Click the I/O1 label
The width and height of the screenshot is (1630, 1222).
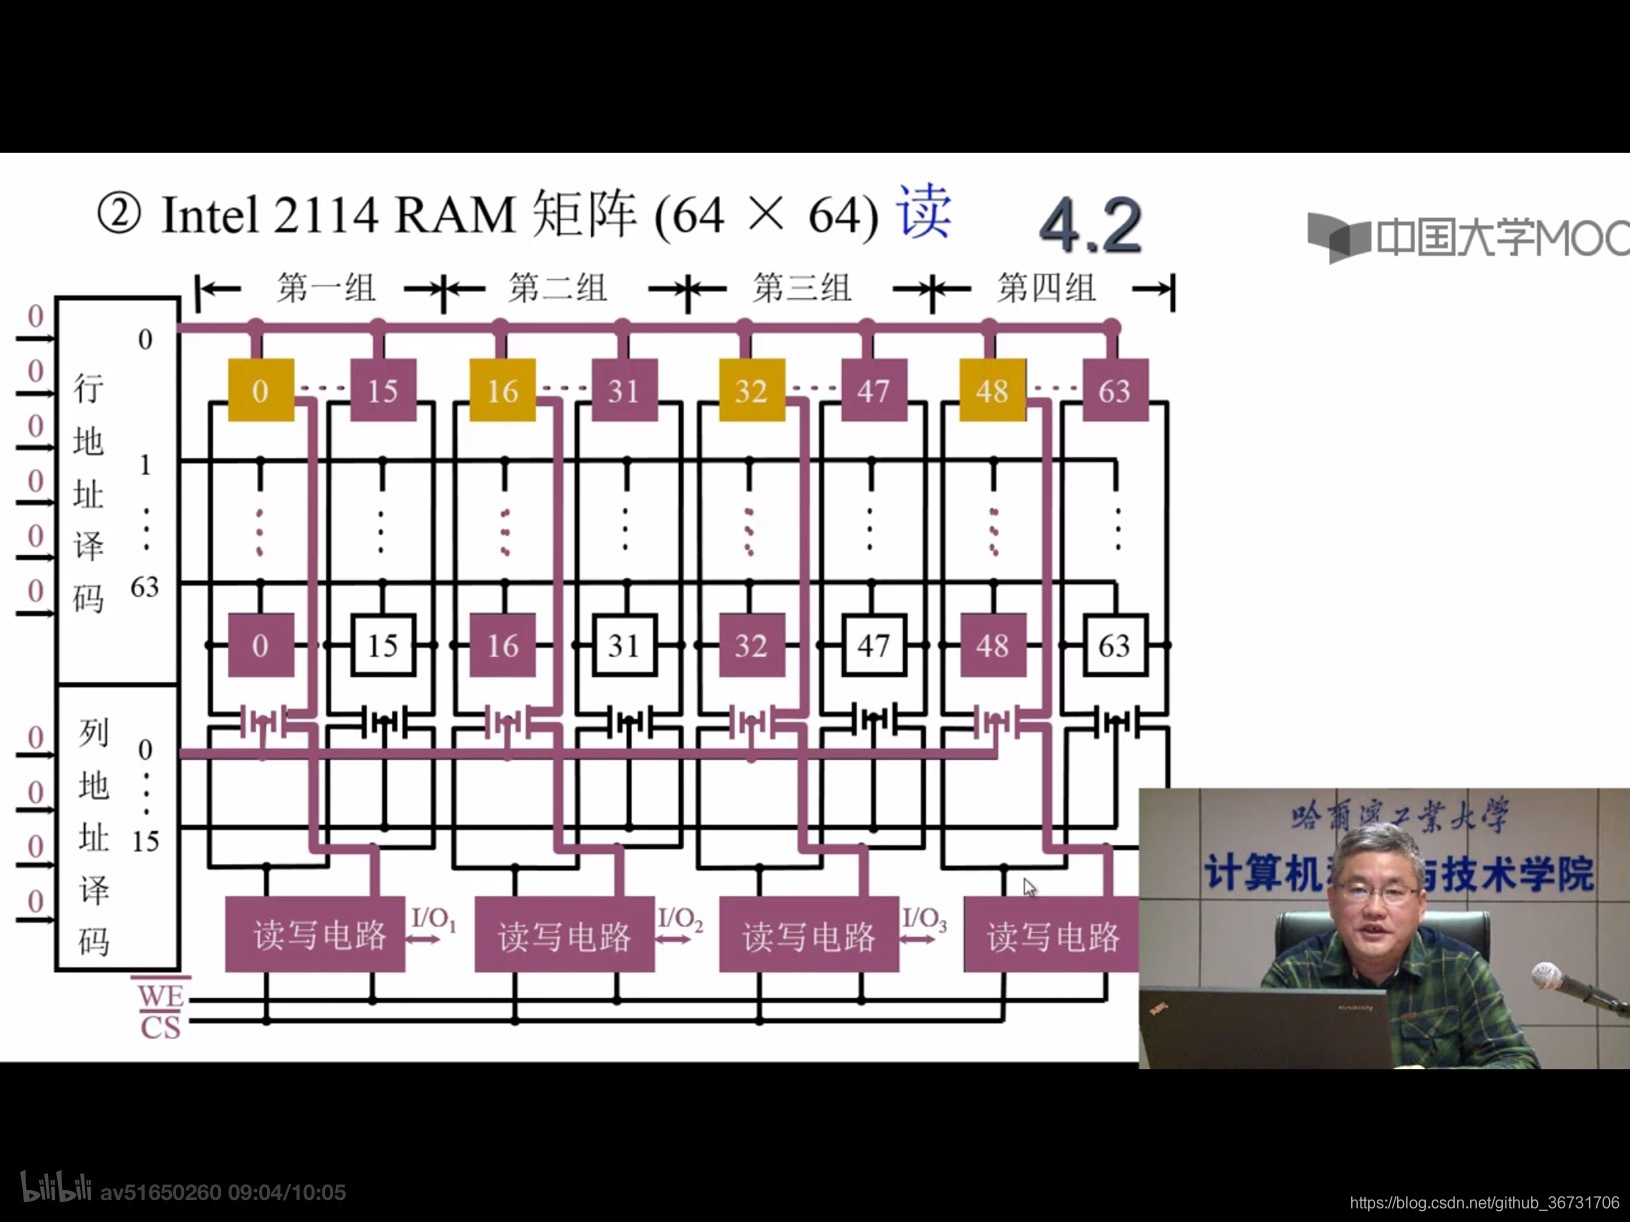(434, 919)
